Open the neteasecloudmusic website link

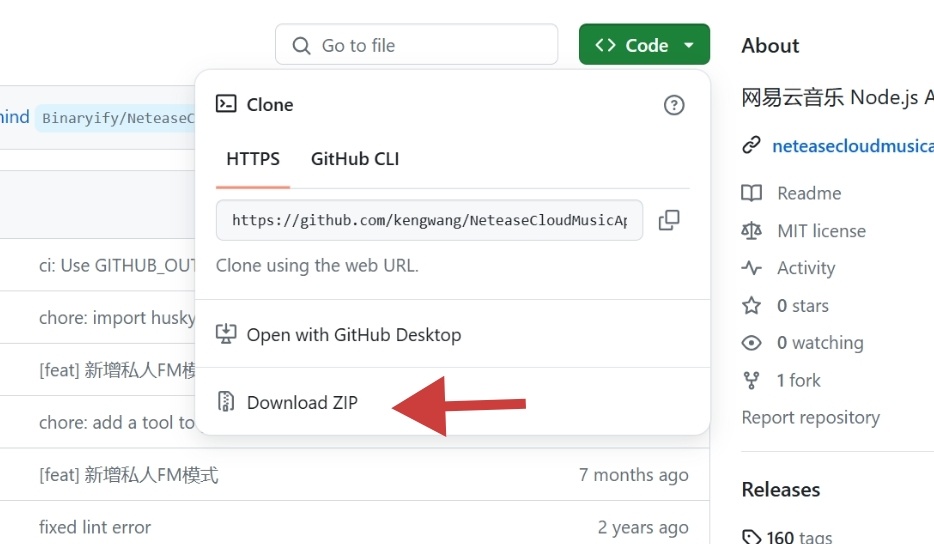click(852, 146)
